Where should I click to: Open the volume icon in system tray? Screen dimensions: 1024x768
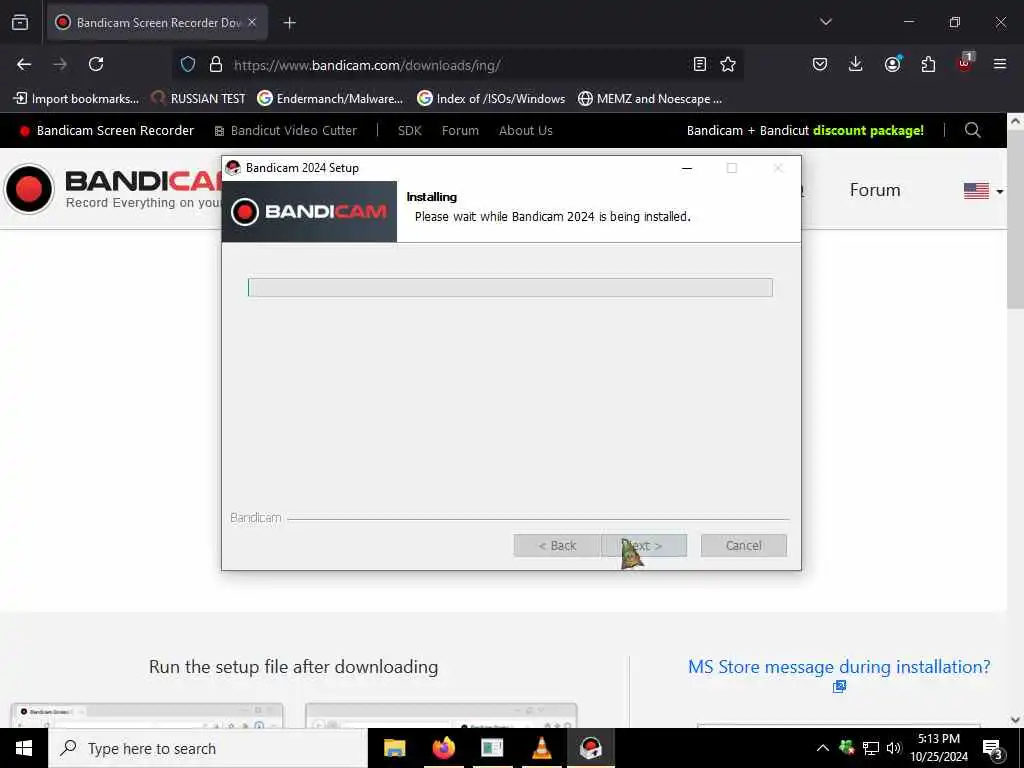[x=893, y=748]
